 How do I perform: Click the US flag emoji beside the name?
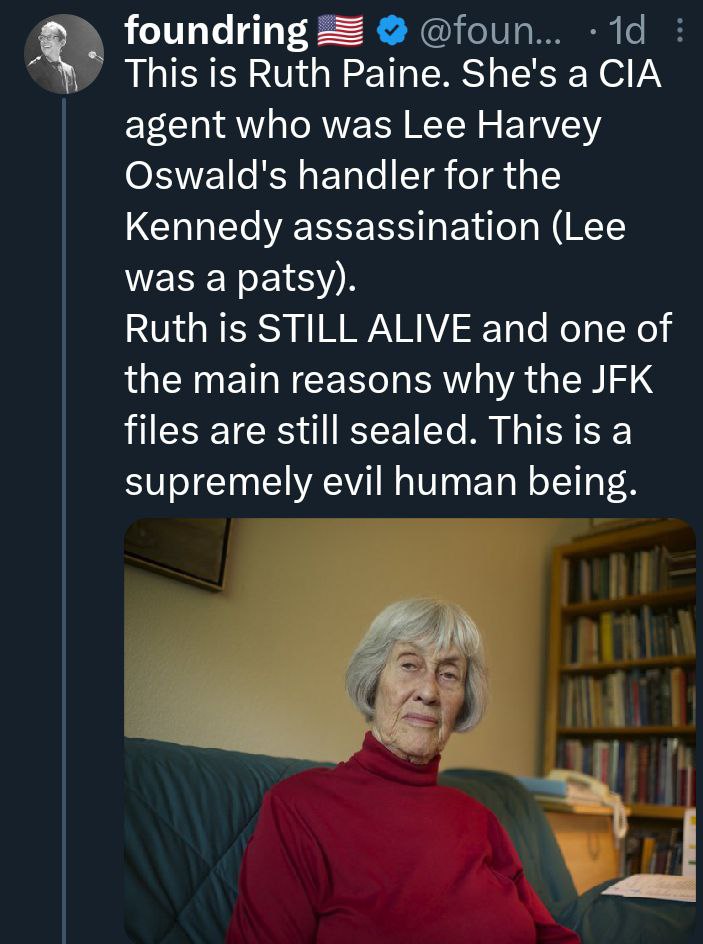[338, 33]
